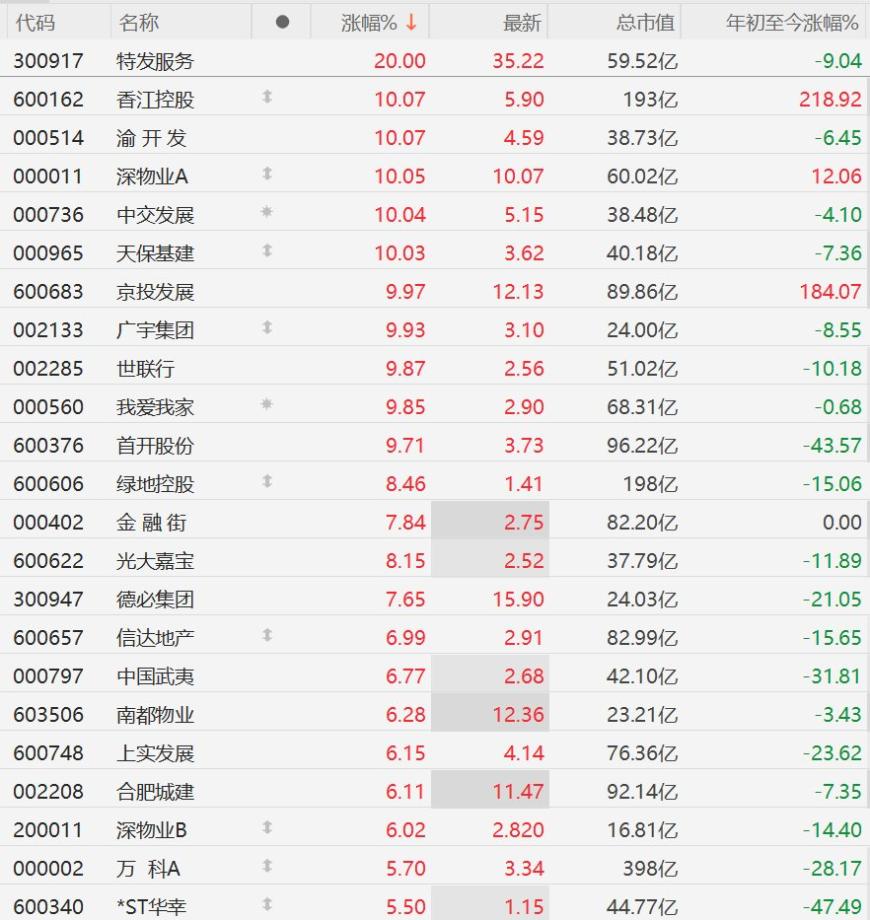Click the star marker in 我爱我家 row
870x920 pixels.
coord(266,404)
